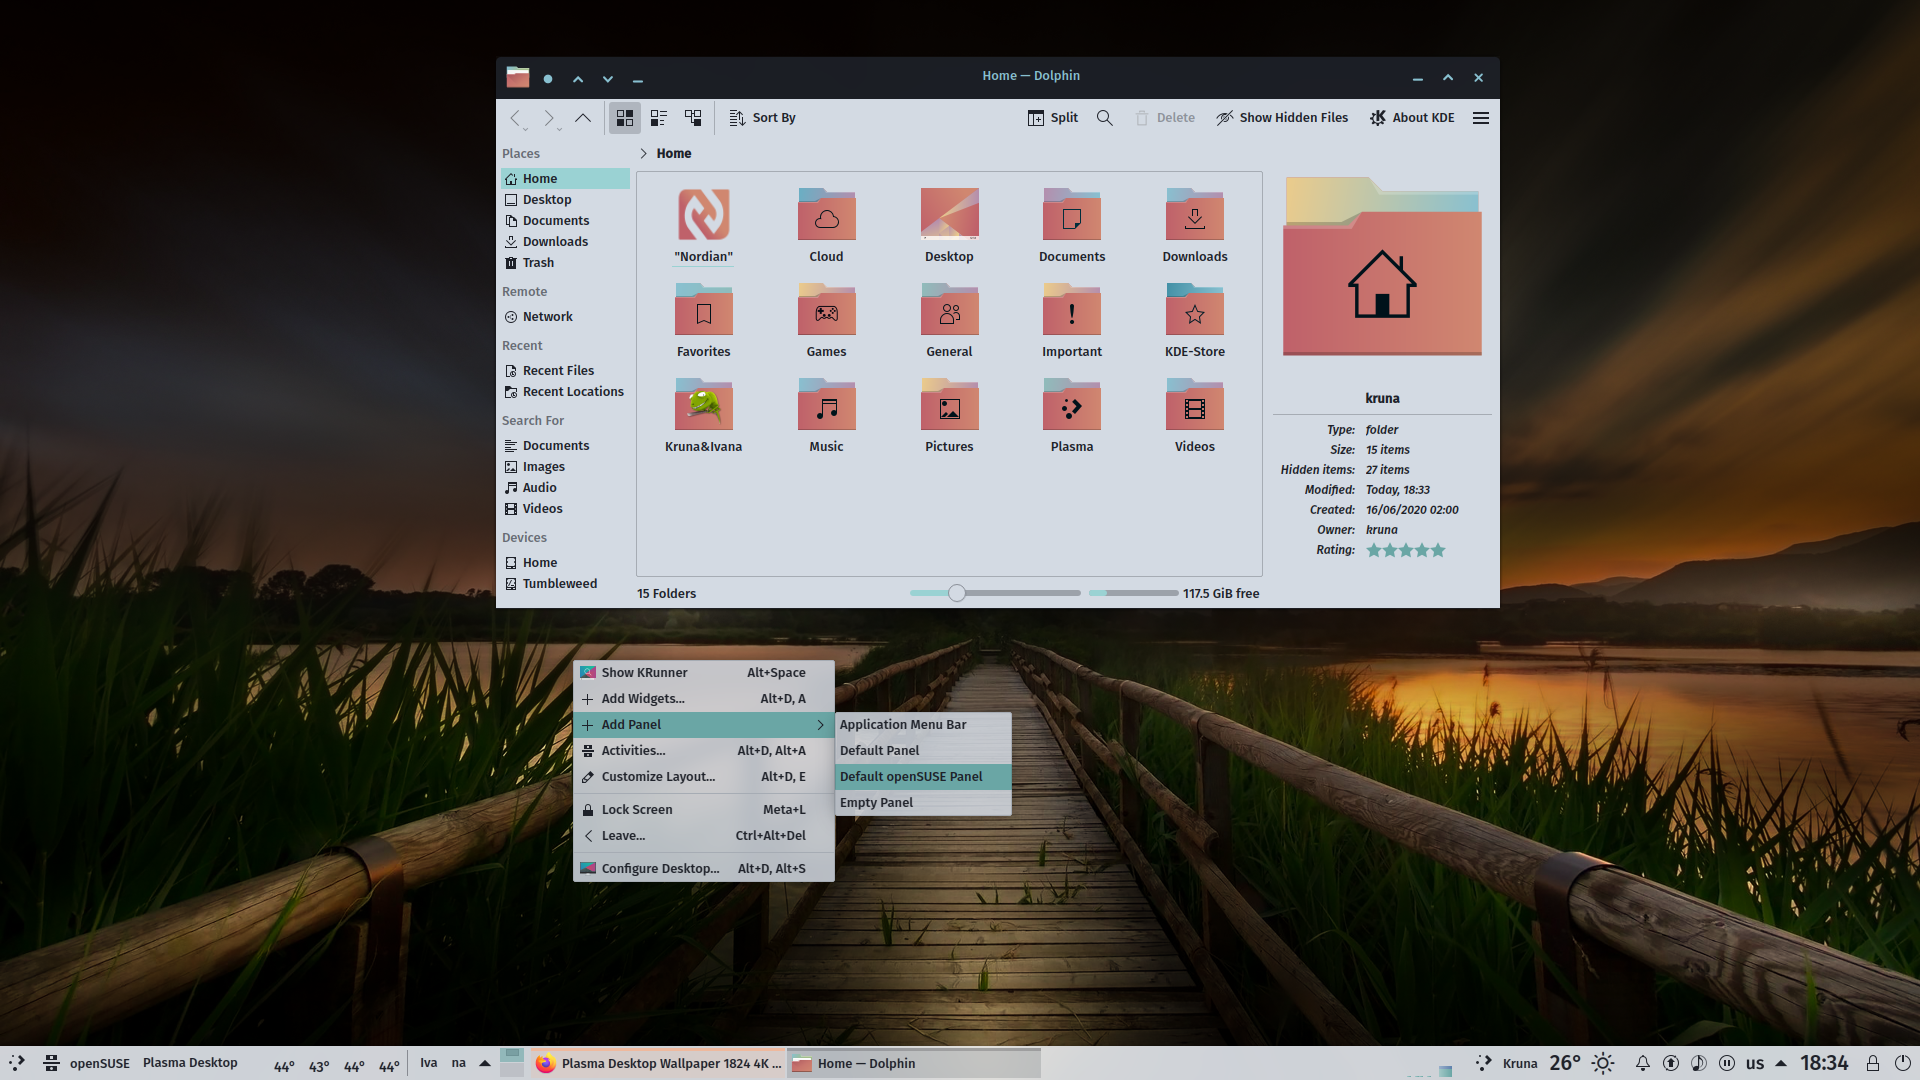
Task: Select the "Nordian" folder icon
Action: [x=703, y=215]
